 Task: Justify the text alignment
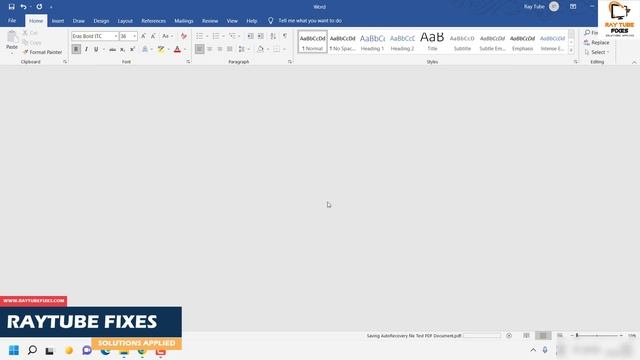[x=229, y=49]
